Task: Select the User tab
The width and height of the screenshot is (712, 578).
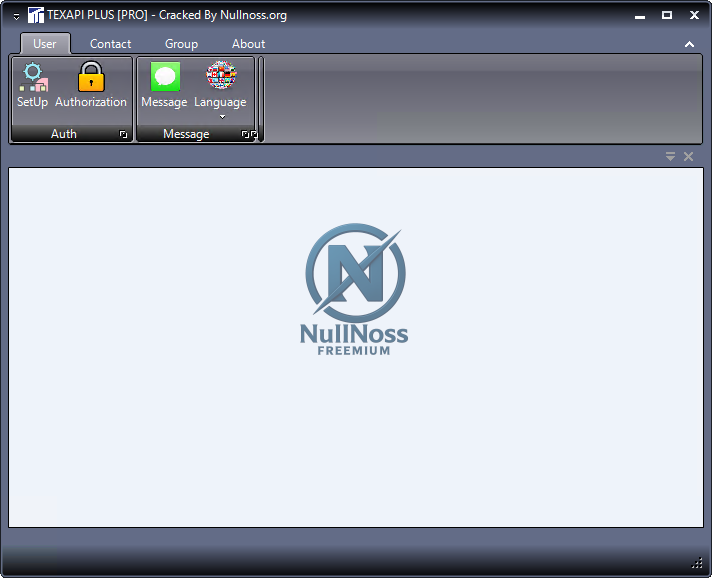Action: click(x=45, y=44)
